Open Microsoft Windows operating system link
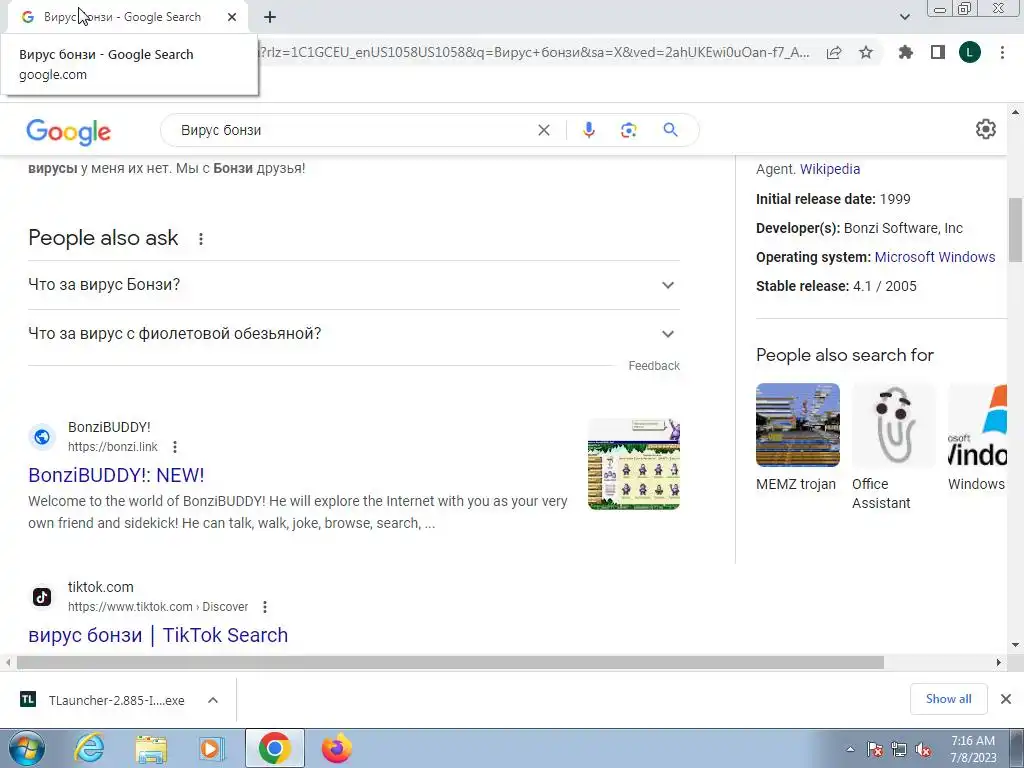1024x768 pixels. (935, 257)
